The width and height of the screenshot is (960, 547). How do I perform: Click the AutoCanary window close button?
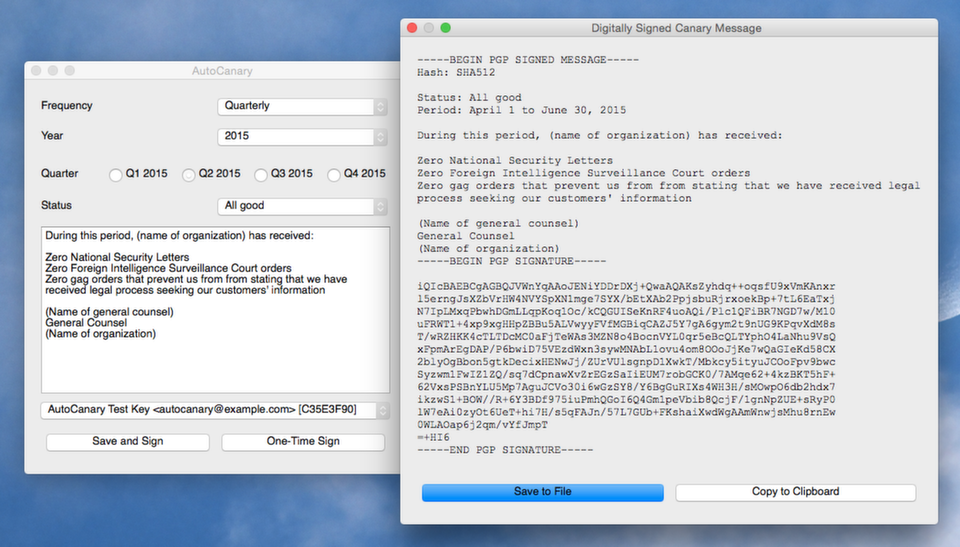(x=37, y=71)
